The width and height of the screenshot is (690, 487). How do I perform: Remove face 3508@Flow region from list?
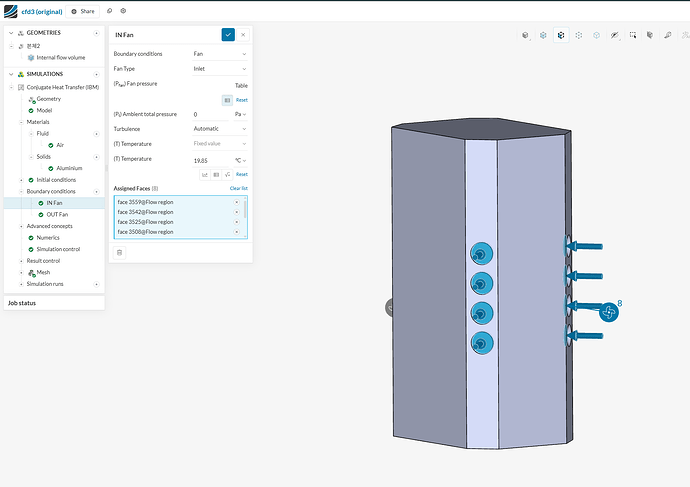click(236, 232)
